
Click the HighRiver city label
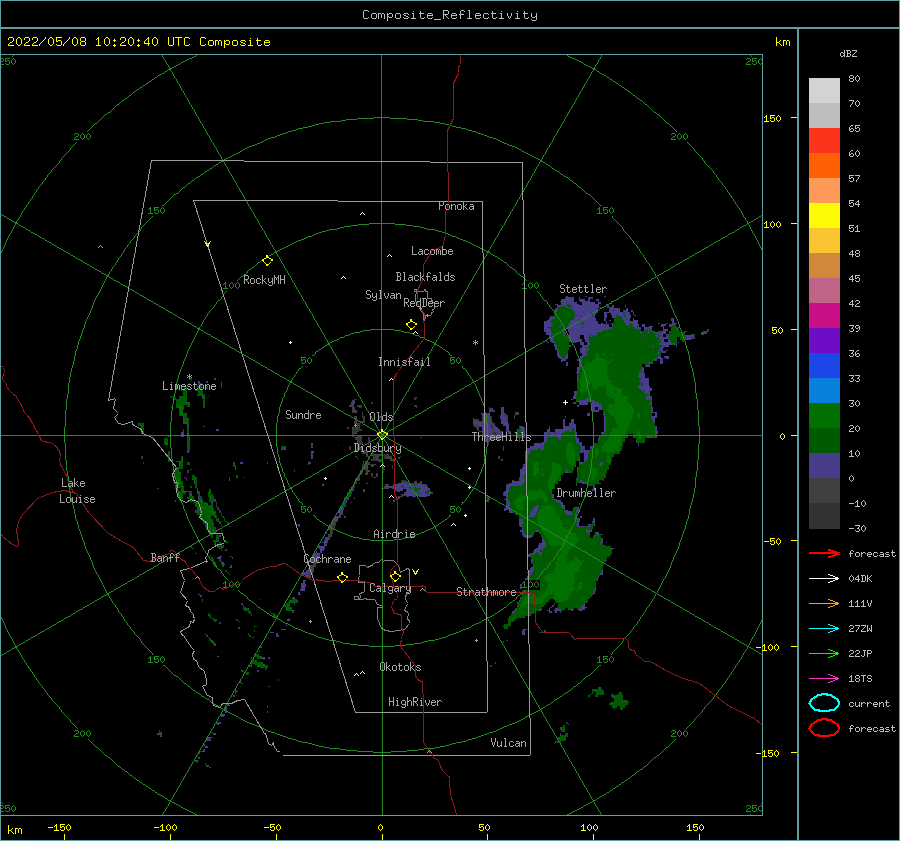click(415, 702)
